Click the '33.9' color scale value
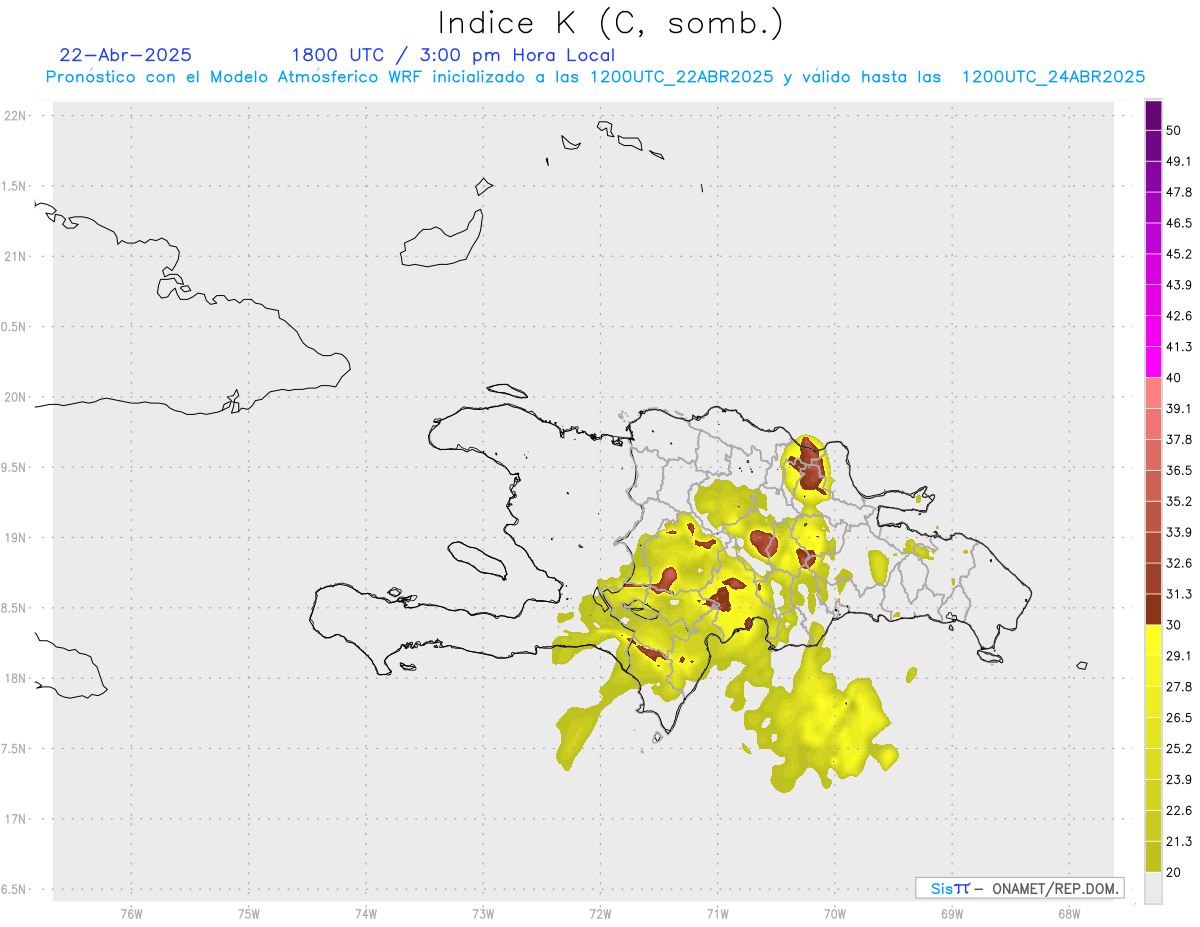This screenshot has width=1200, height=927. click(1179, 532)
